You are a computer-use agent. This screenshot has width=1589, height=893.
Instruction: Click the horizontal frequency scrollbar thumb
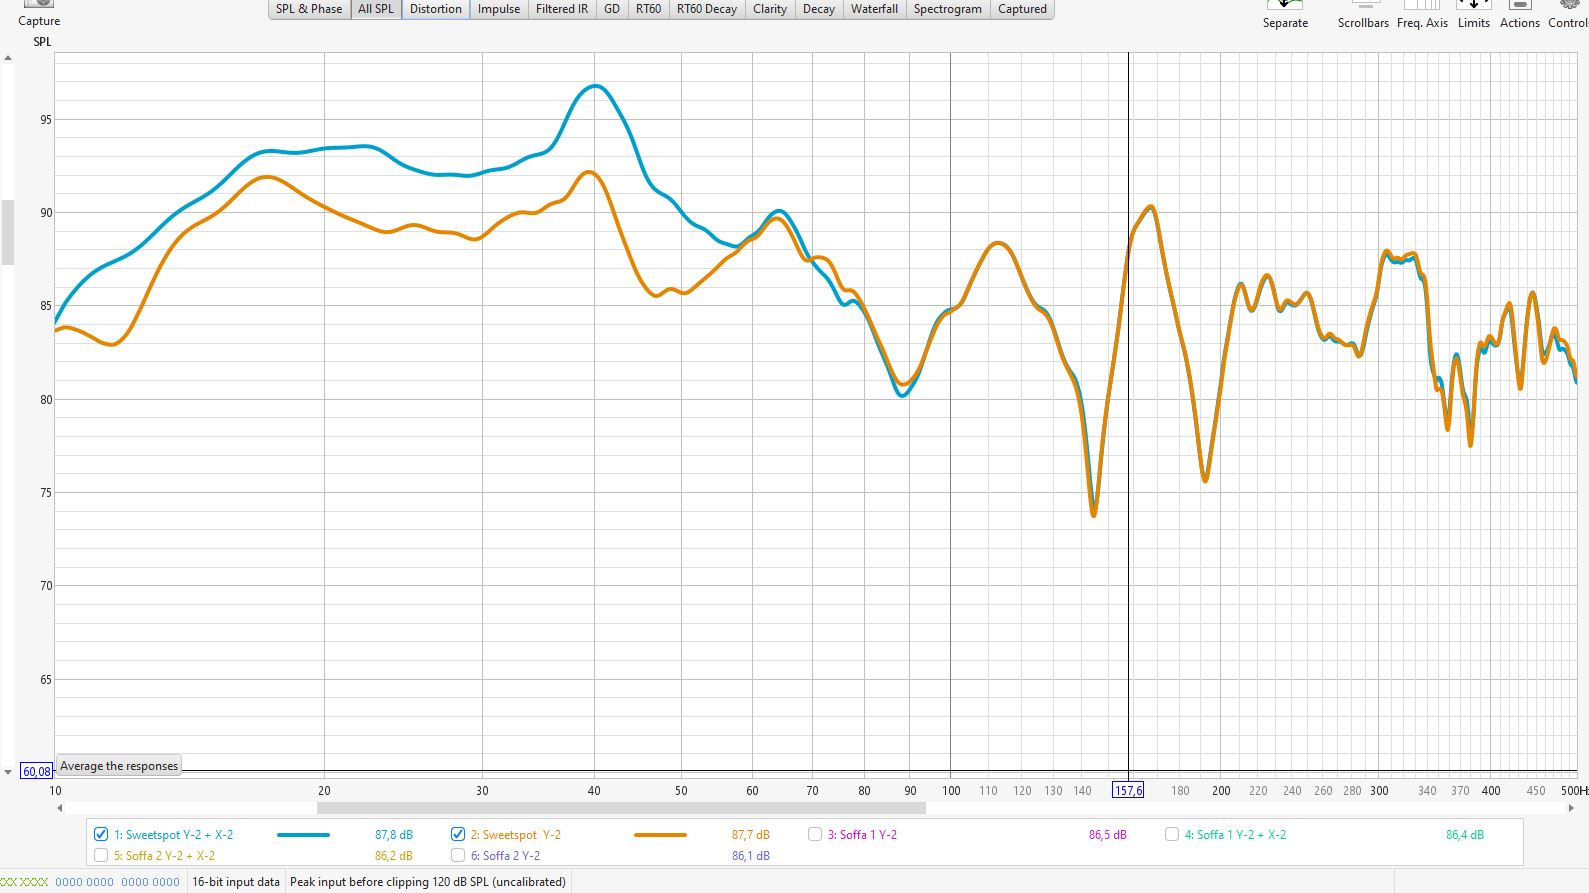pyautogui.click(x=621, y=808)
